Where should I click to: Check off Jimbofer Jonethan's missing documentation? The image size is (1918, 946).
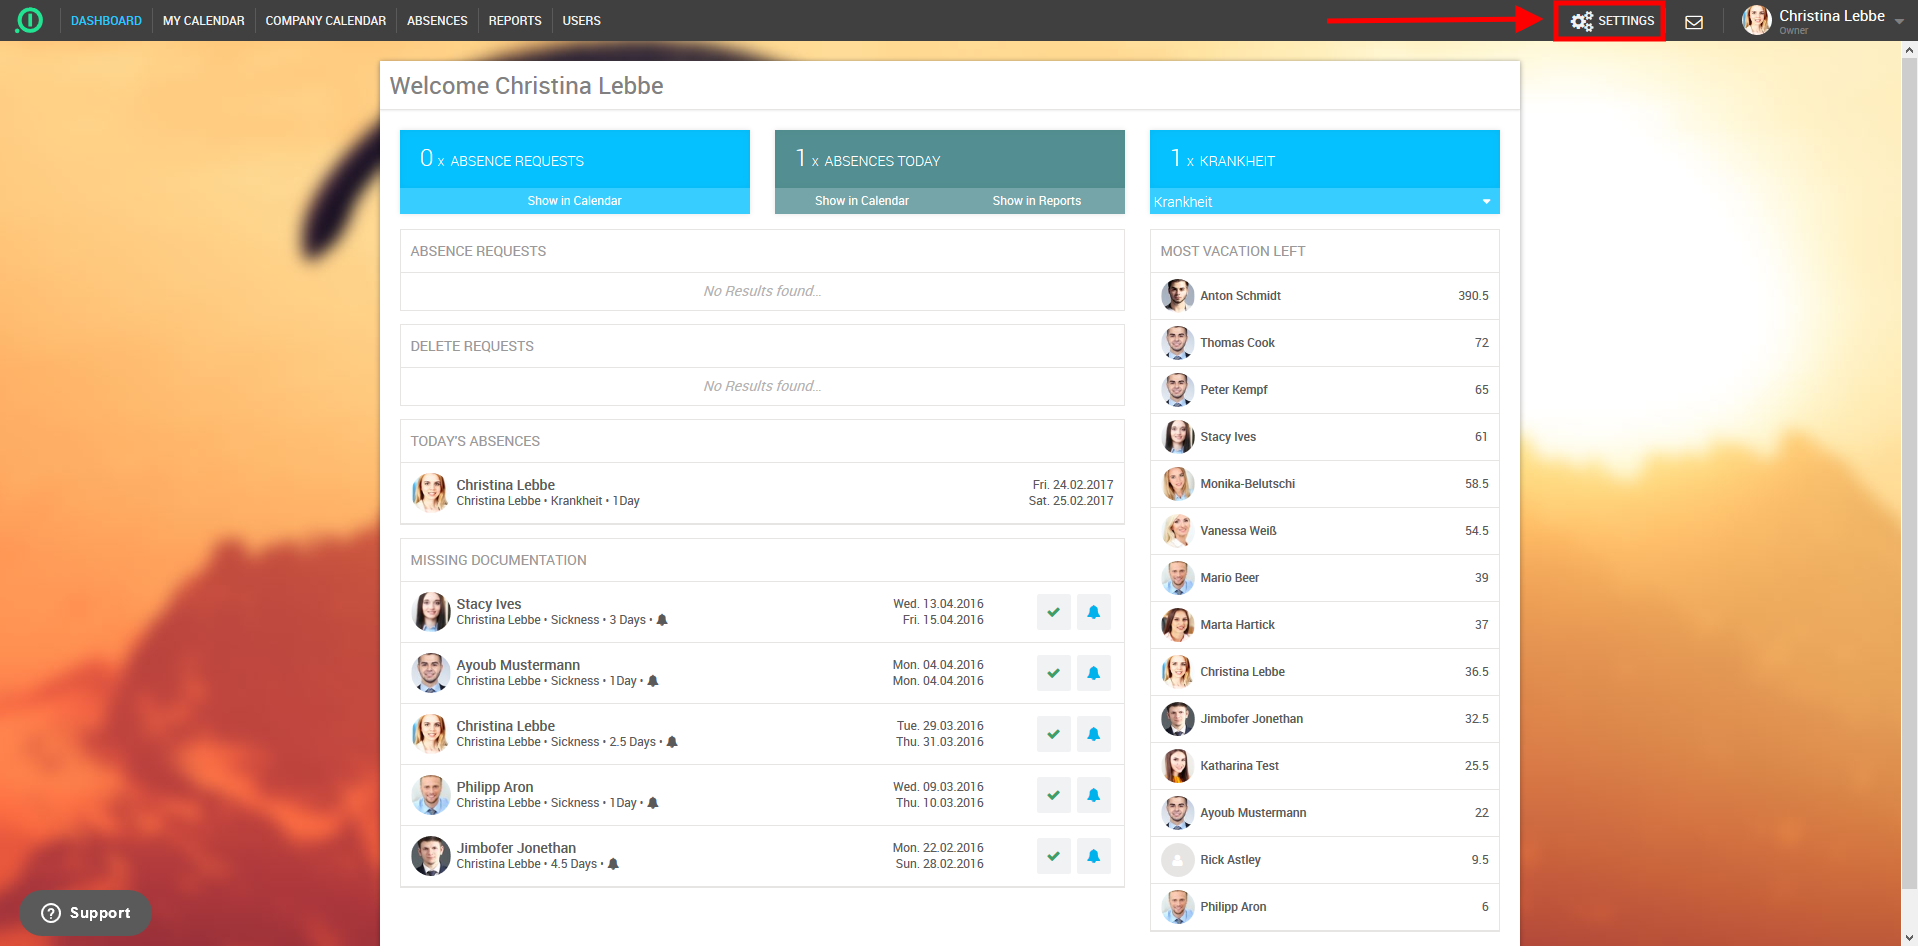(1053, 856)
